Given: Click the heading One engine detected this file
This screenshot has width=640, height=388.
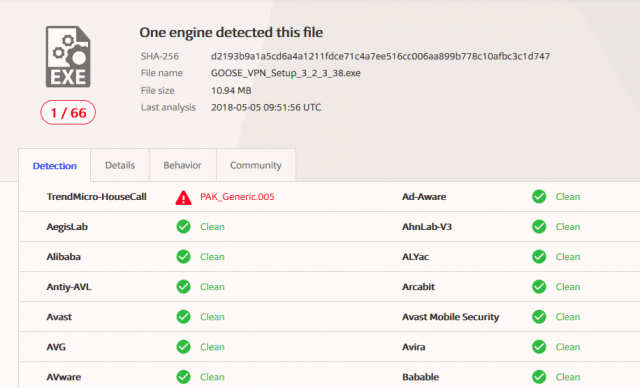Looking at the screenshot, I should point(231,32).
